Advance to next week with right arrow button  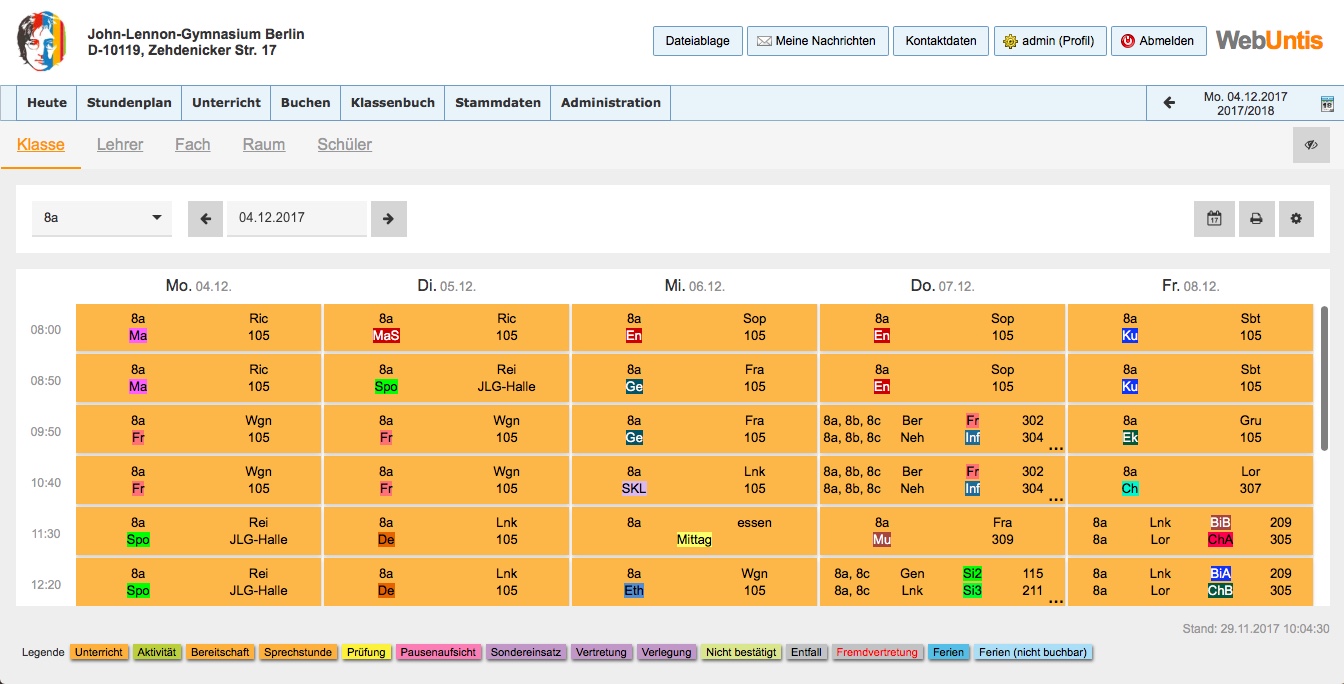click(389, 219)
